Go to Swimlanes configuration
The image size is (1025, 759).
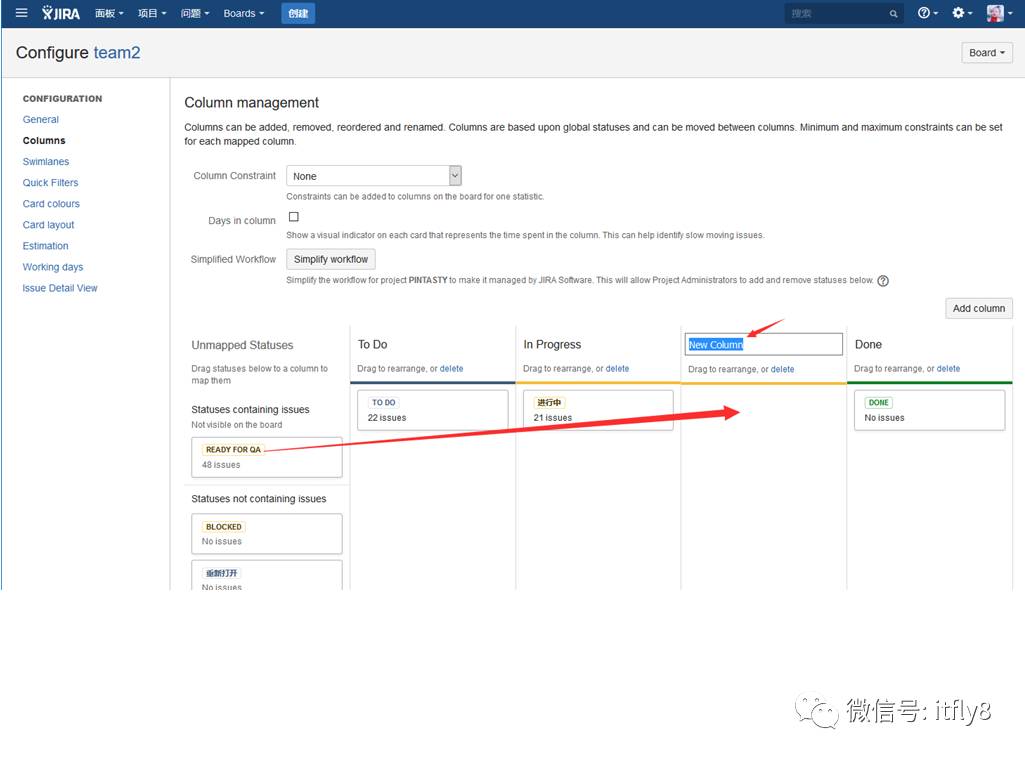click(46, 161)
